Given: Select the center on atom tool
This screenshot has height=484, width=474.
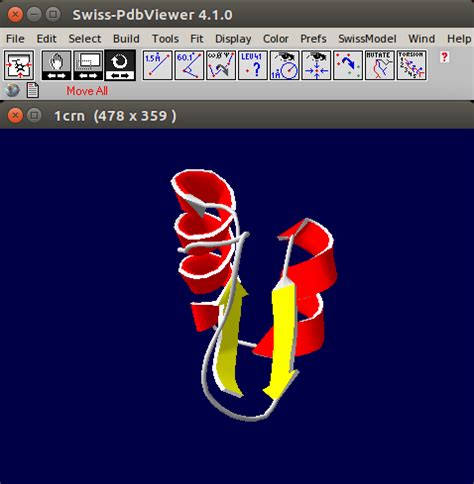Looking at the screenshot, I should tap(316, 65).
